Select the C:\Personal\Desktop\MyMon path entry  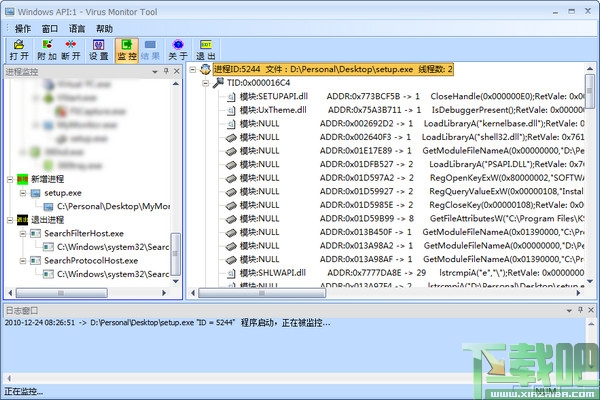click(113, 206)
